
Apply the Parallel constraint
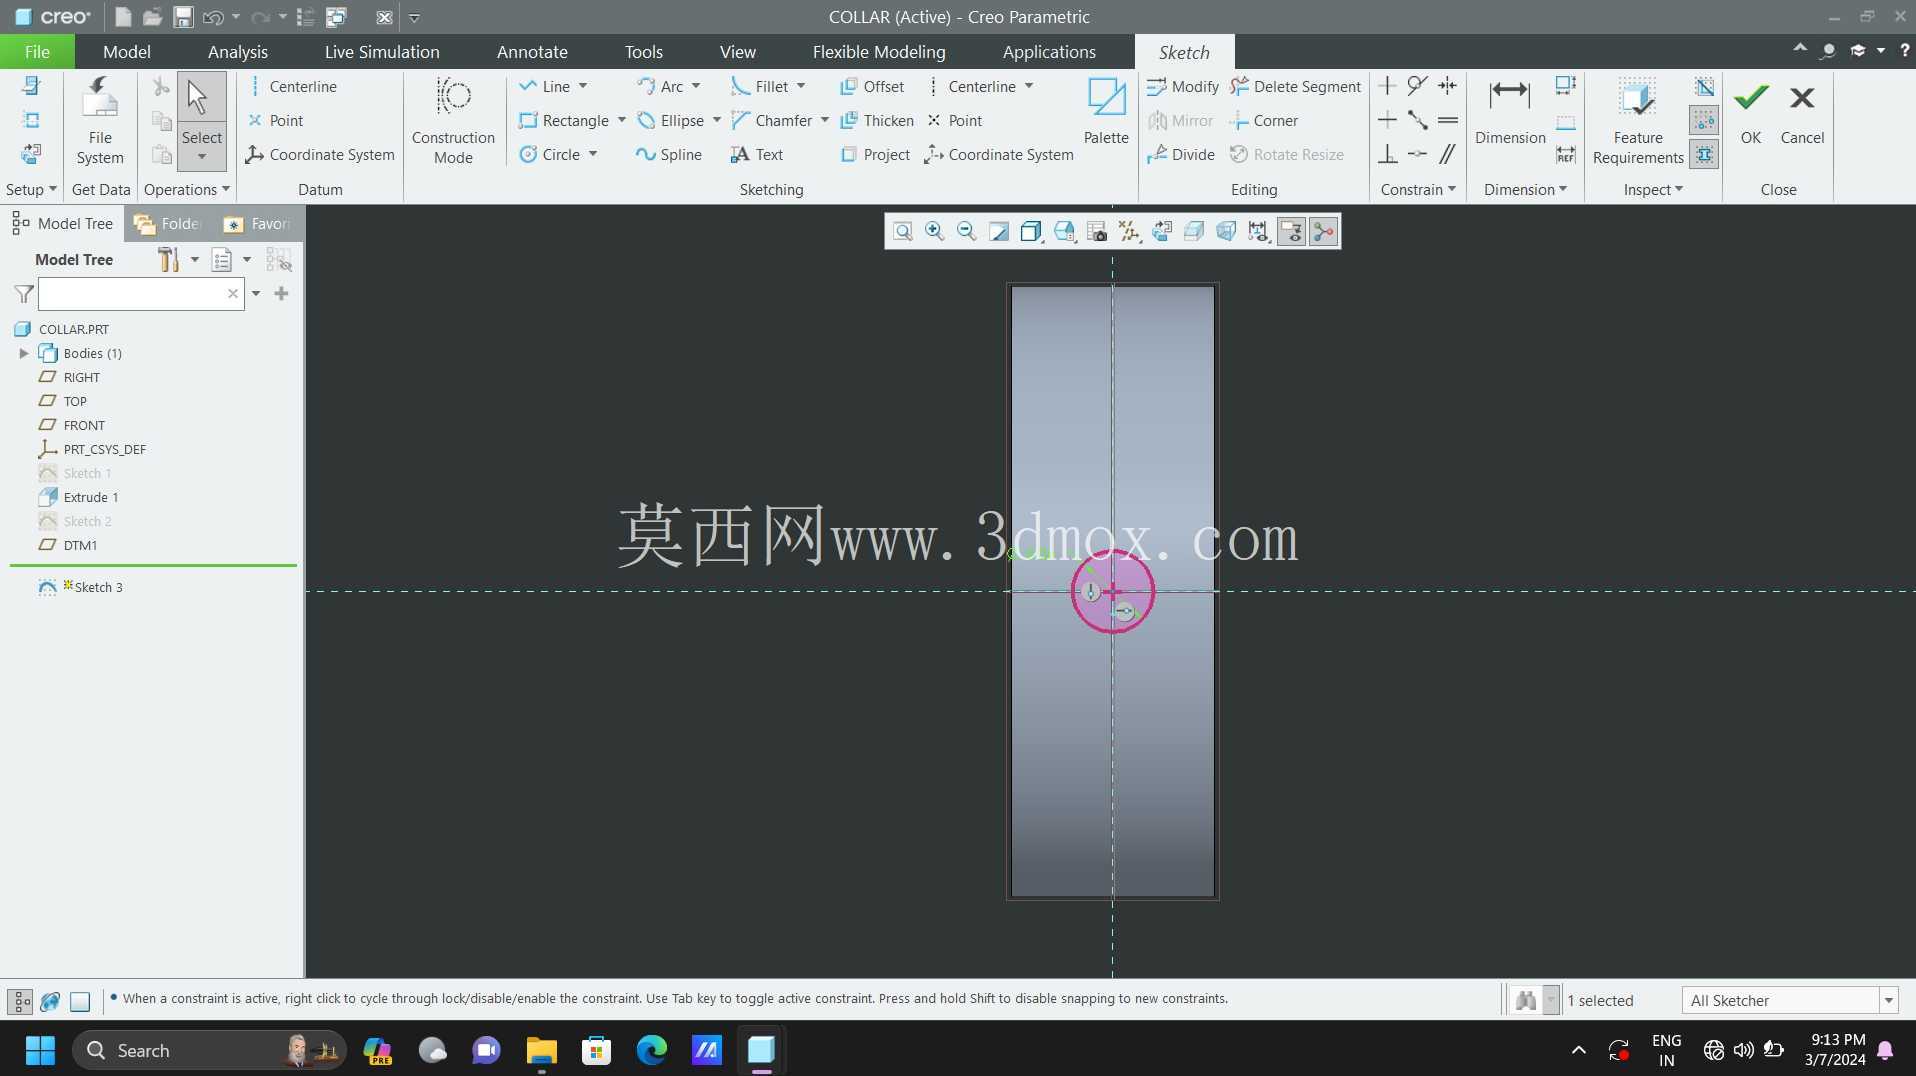1448,155
